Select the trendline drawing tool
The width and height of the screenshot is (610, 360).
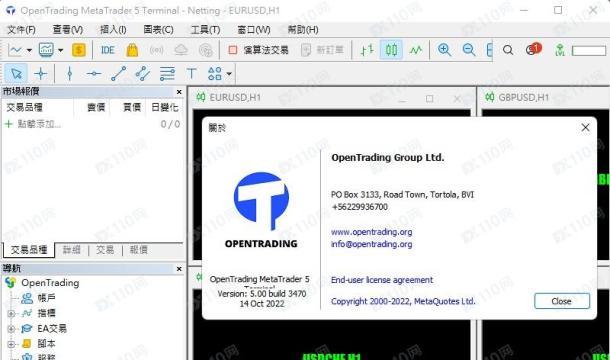pos(118,73)
